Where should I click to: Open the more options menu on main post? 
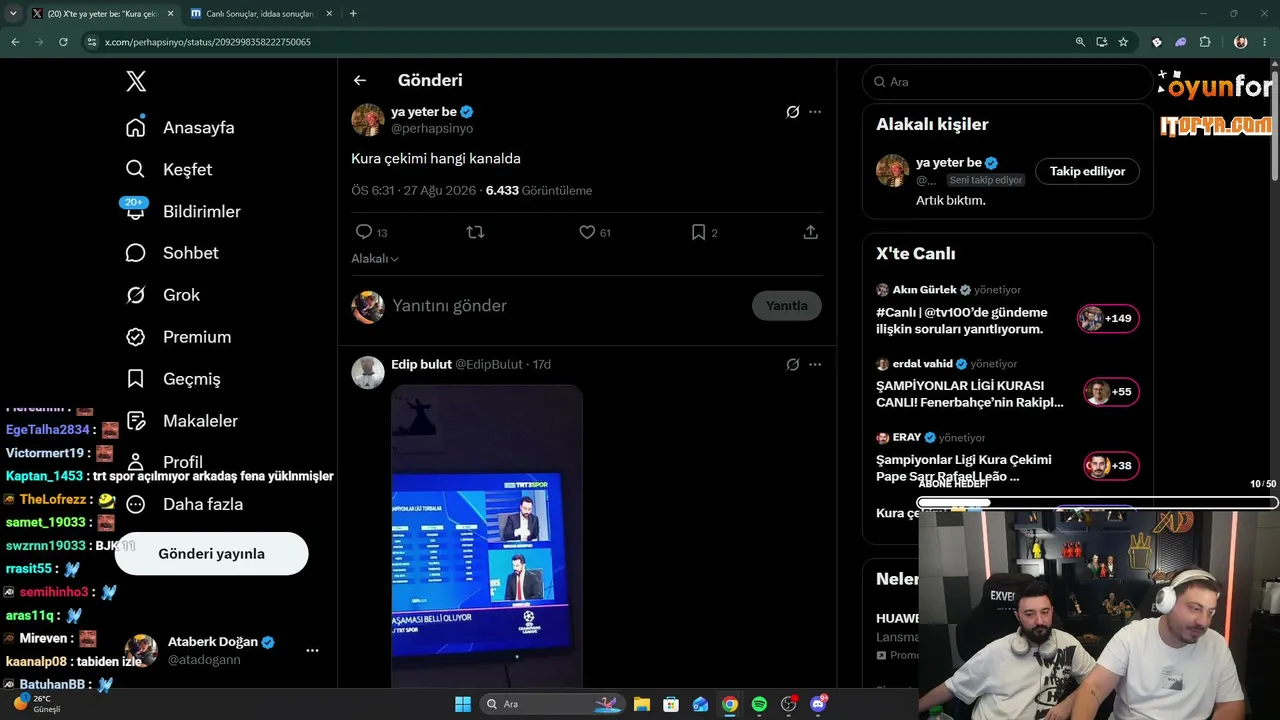click(815, 112)
